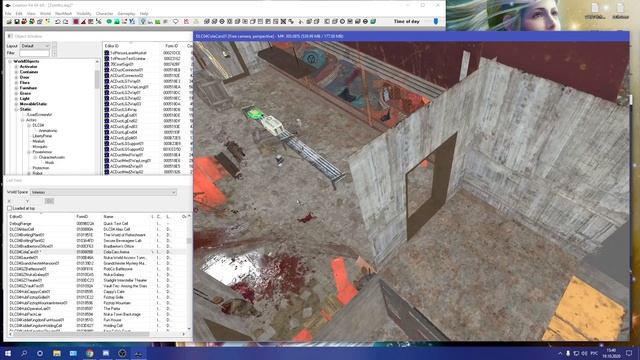
Task: Open taskbar search magnifier
Action: (x=24, y=353)
